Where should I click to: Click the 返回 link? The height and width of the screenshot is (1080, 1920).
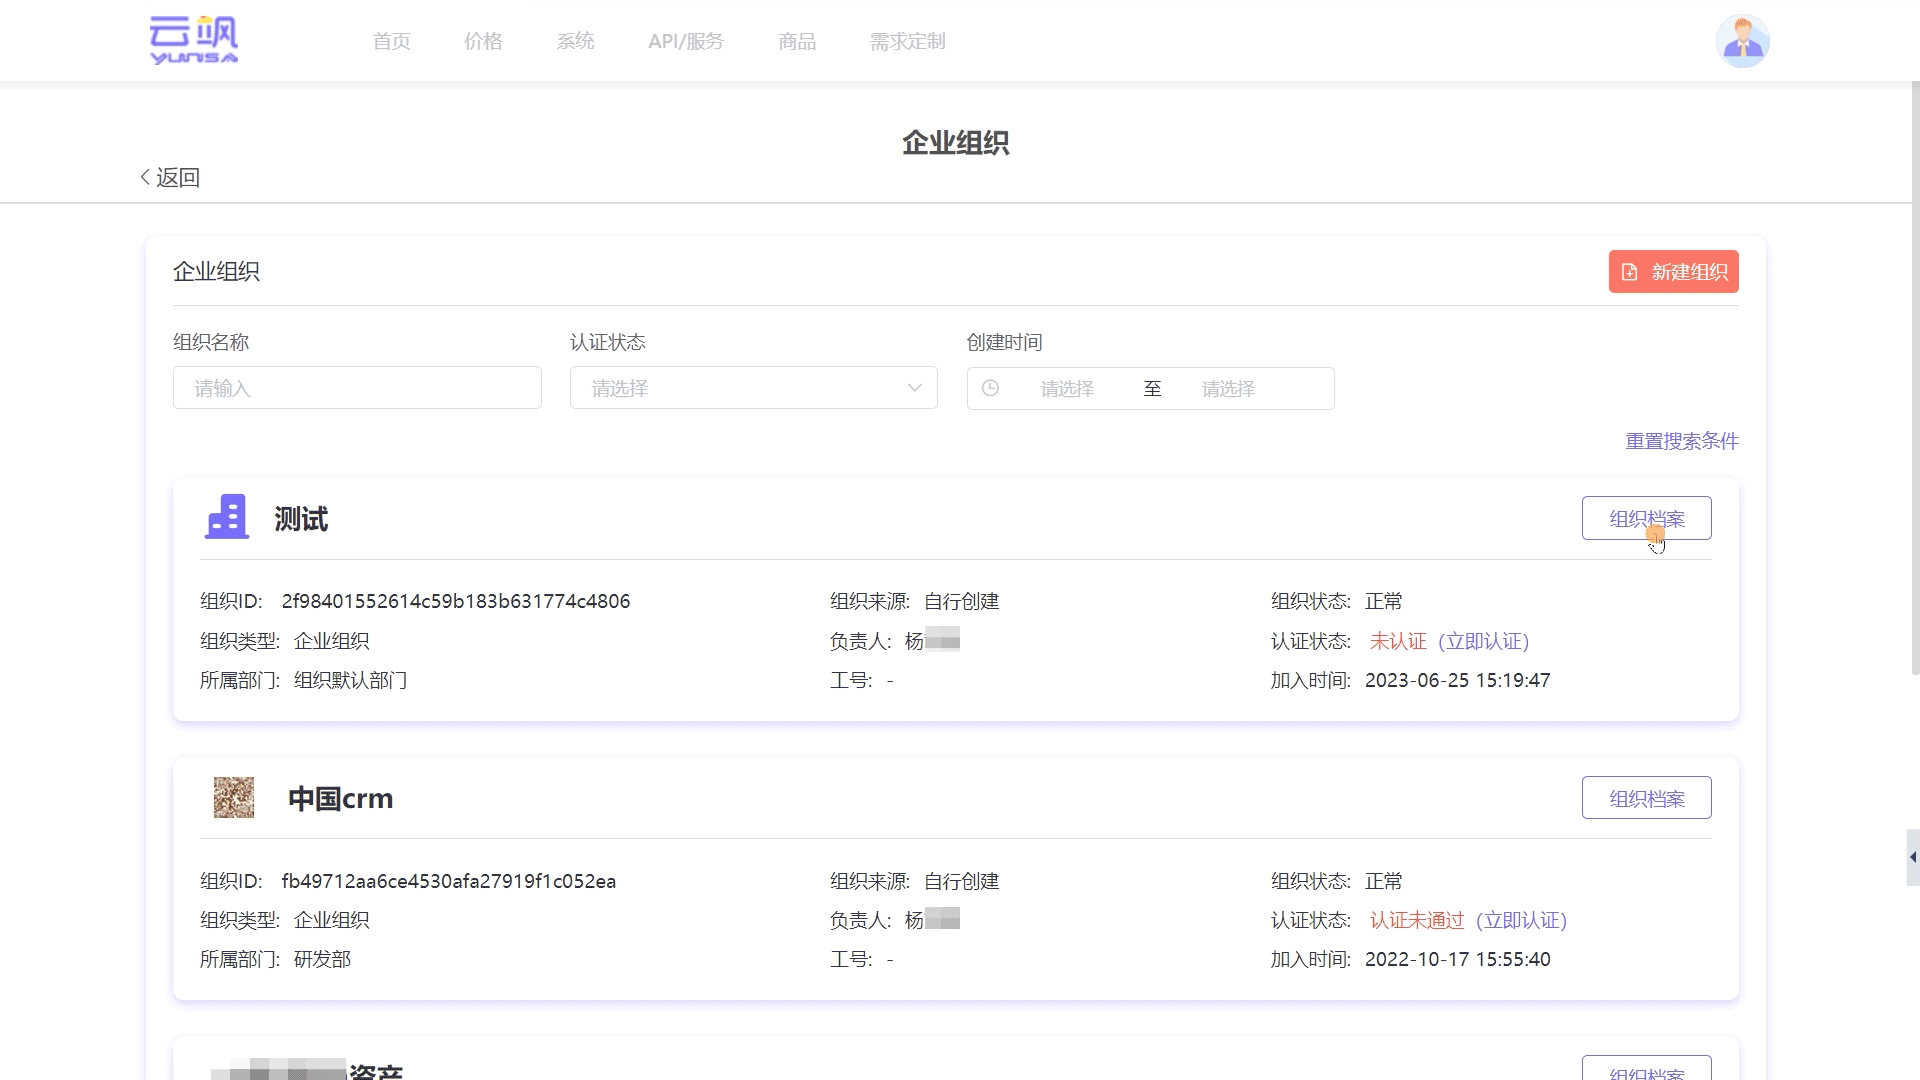170,177
